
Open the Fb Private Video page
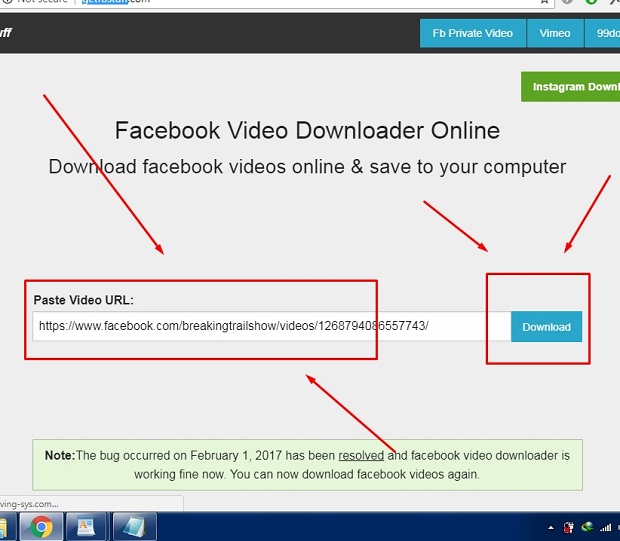click(x=473, y=33)
